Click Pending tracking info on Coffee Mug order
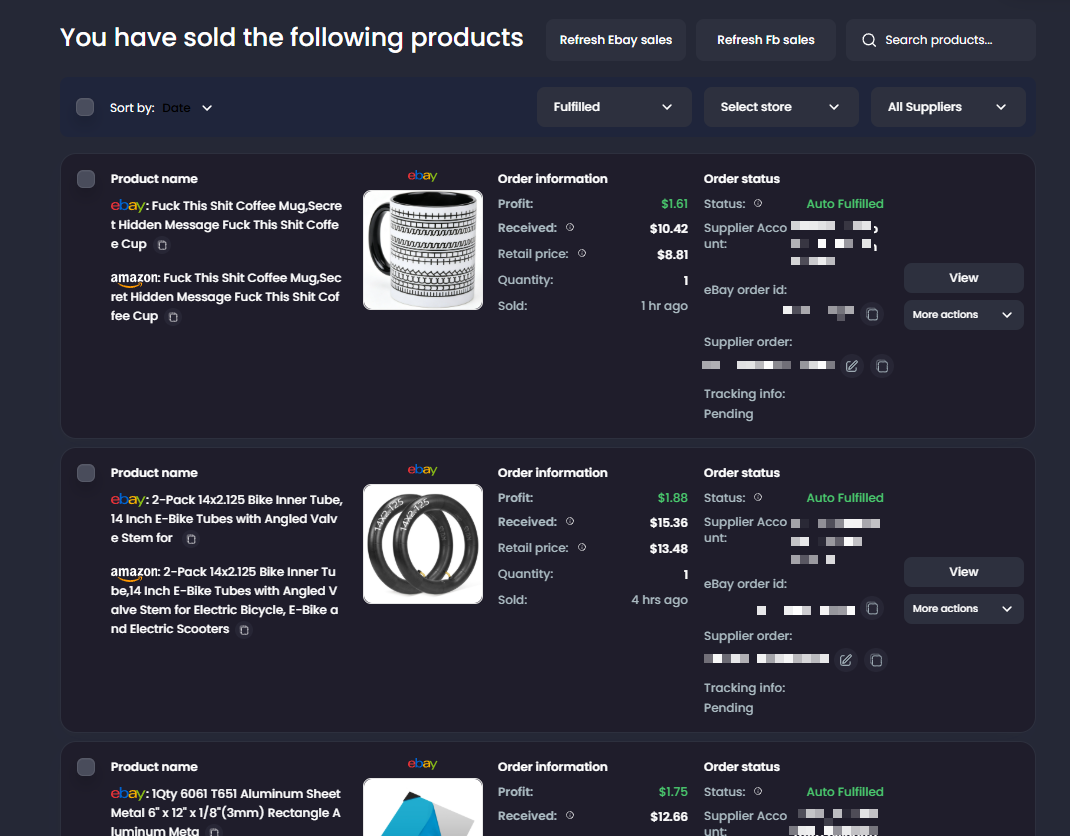 tap(728, 414)
